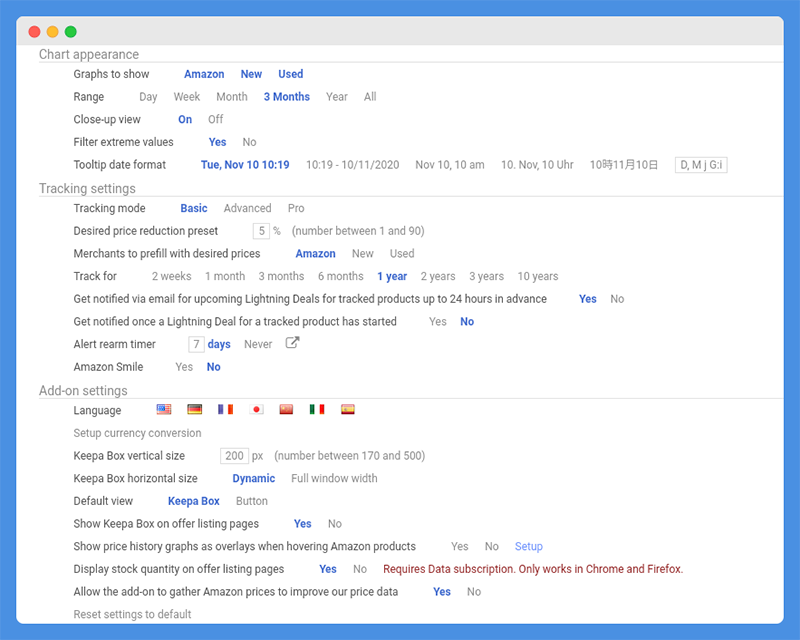This screenshot has width=800, height=640.
Task: Select the 'Tue, Nov 10 10:19' date format
Action: 245,165
